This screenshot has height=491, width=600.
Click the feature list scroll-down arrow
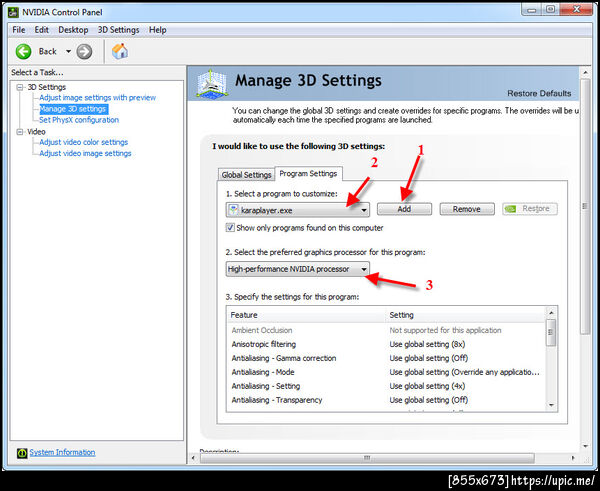click(x=551, y=405)
